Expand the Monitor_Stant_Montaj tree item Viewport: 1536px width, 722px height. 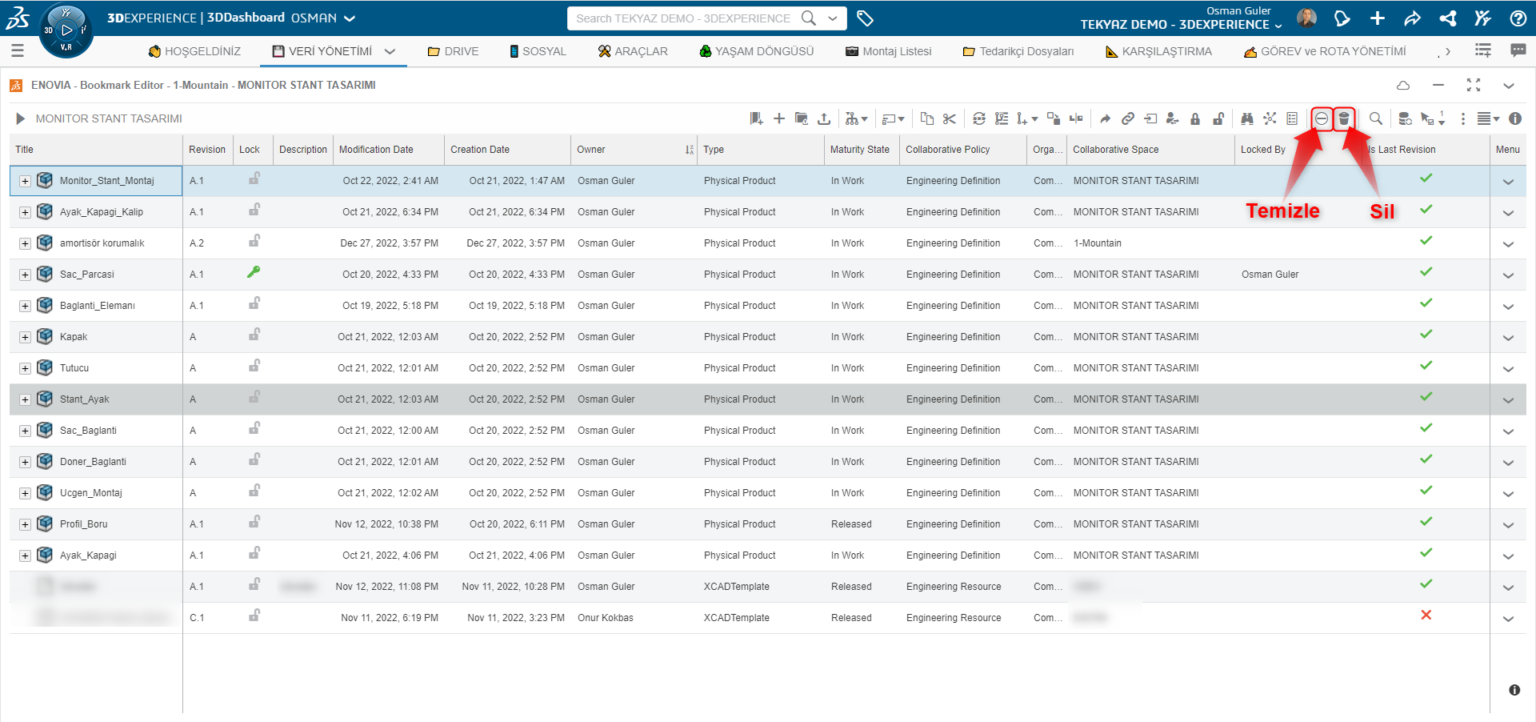click(24, 181)
